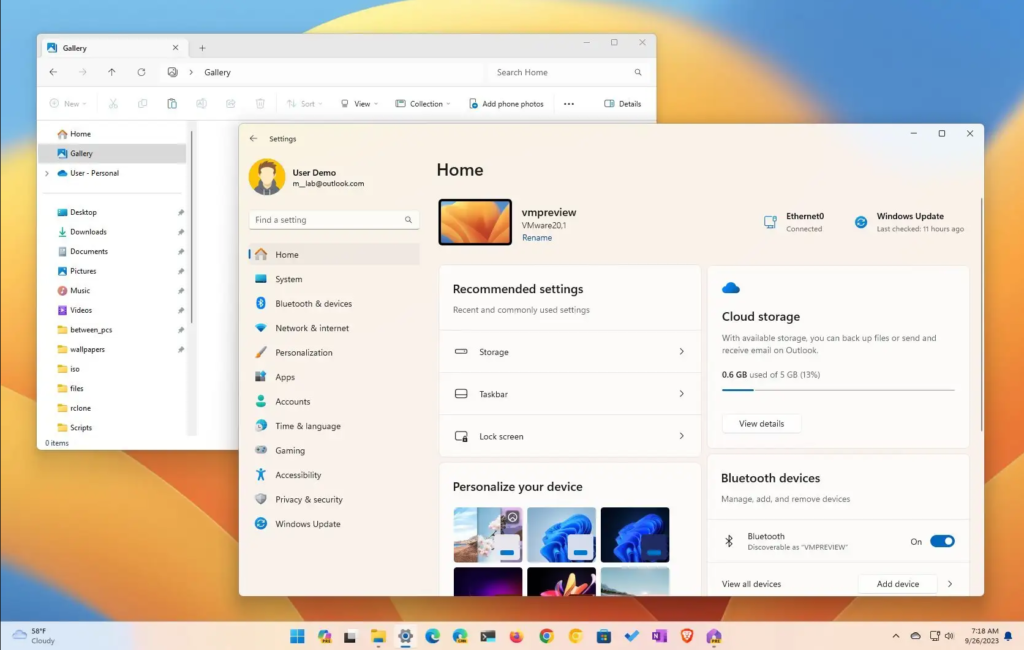Open the Sort dropdown in File Explorer
Screen dimensions: 1024x650
tap(304, 104)
